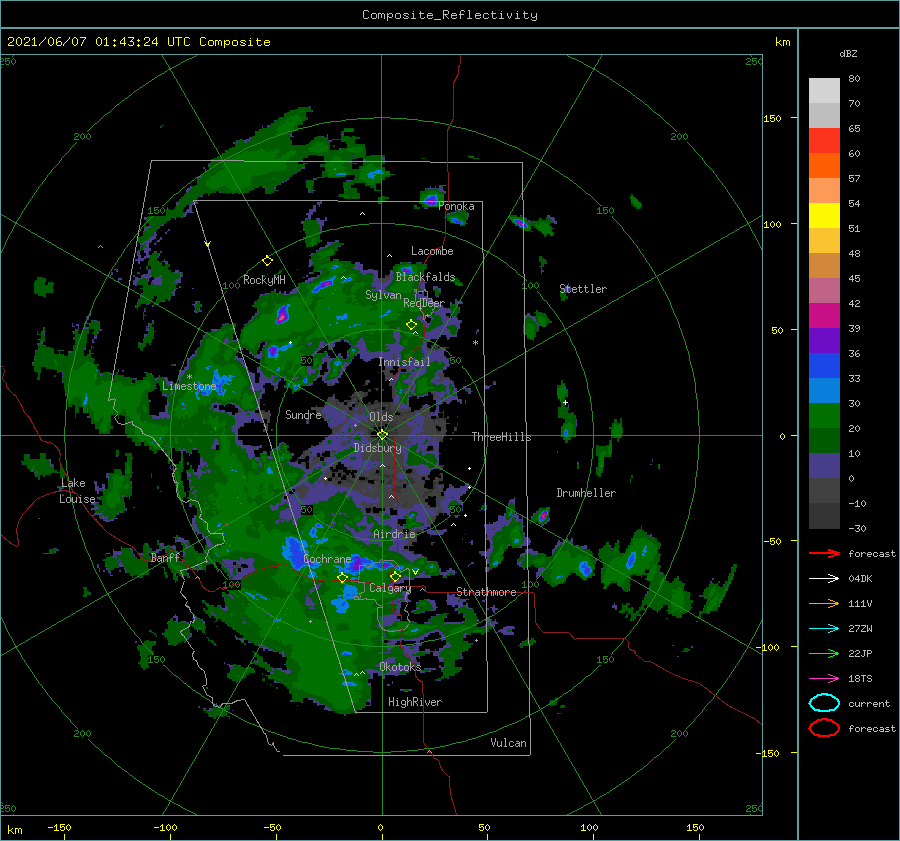Click the Calgary city label
900x841 pixels.
390,588
